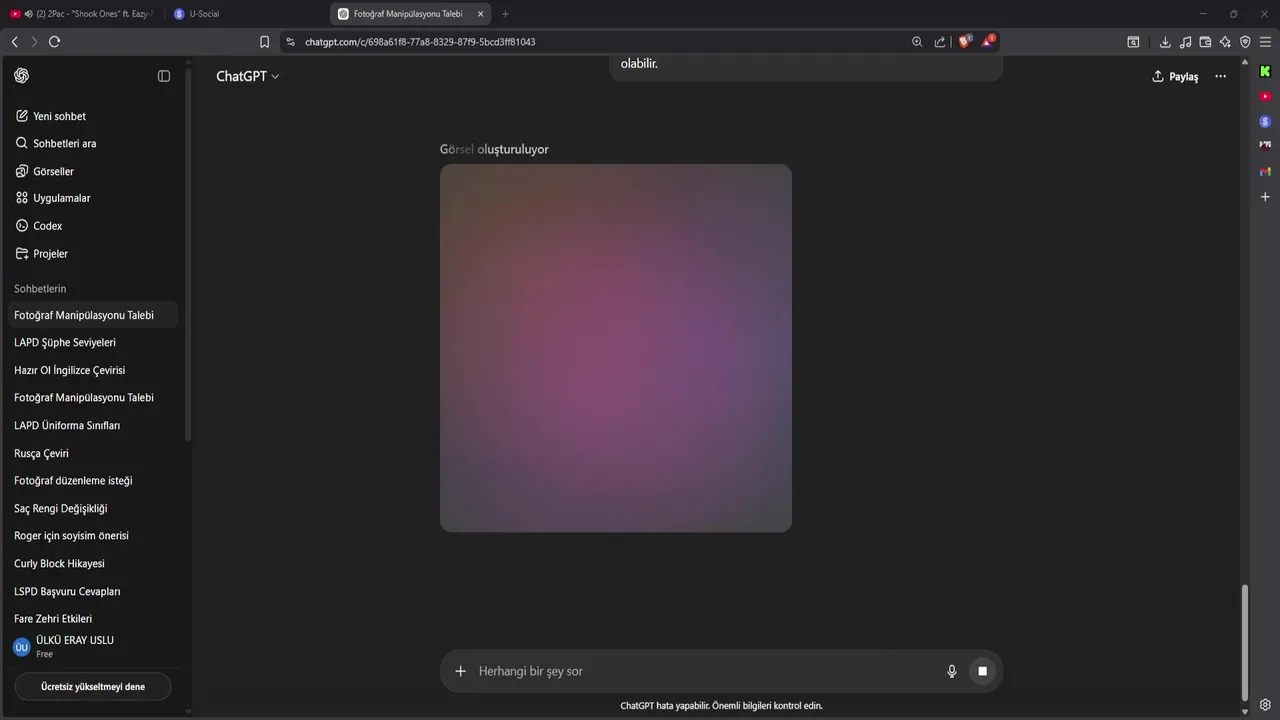Open the Uygulamalar section
1280x720 pixels.
point(93,198)
